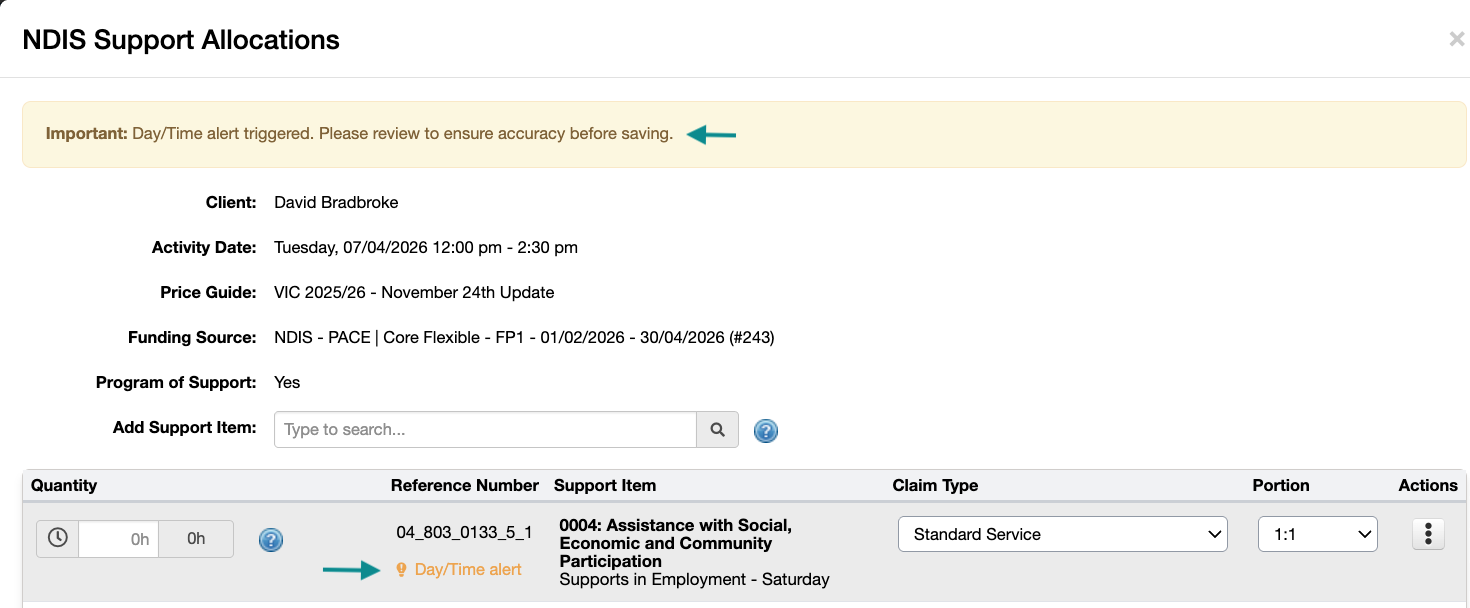Click the Quantity column header
1470x608 pixels.
pyautogui.click(x=64, y=485)
